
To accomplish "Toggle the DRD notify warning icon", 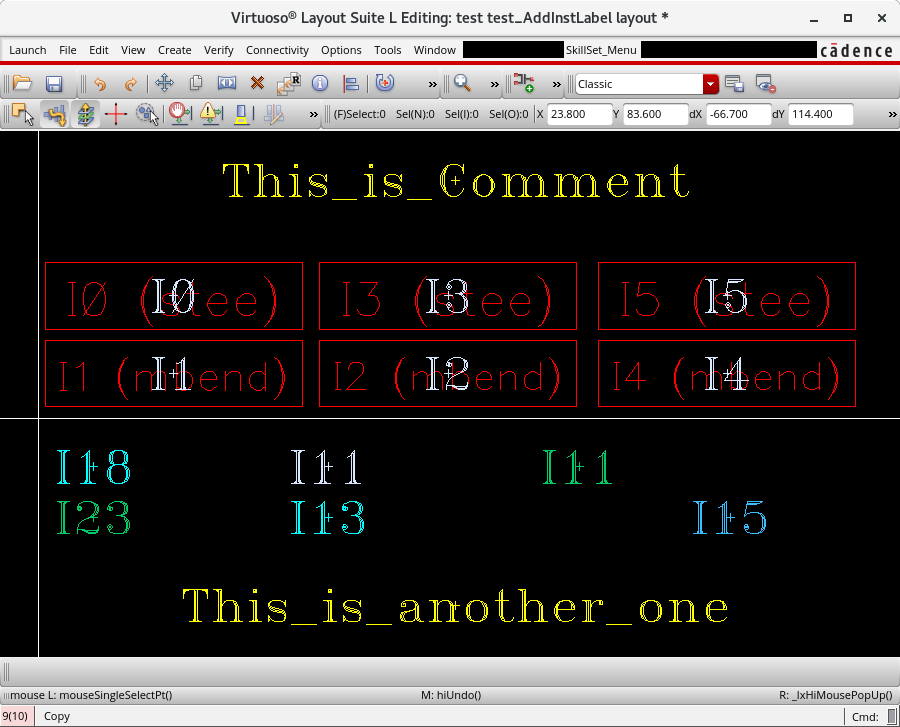I will (x=211, y=113).
